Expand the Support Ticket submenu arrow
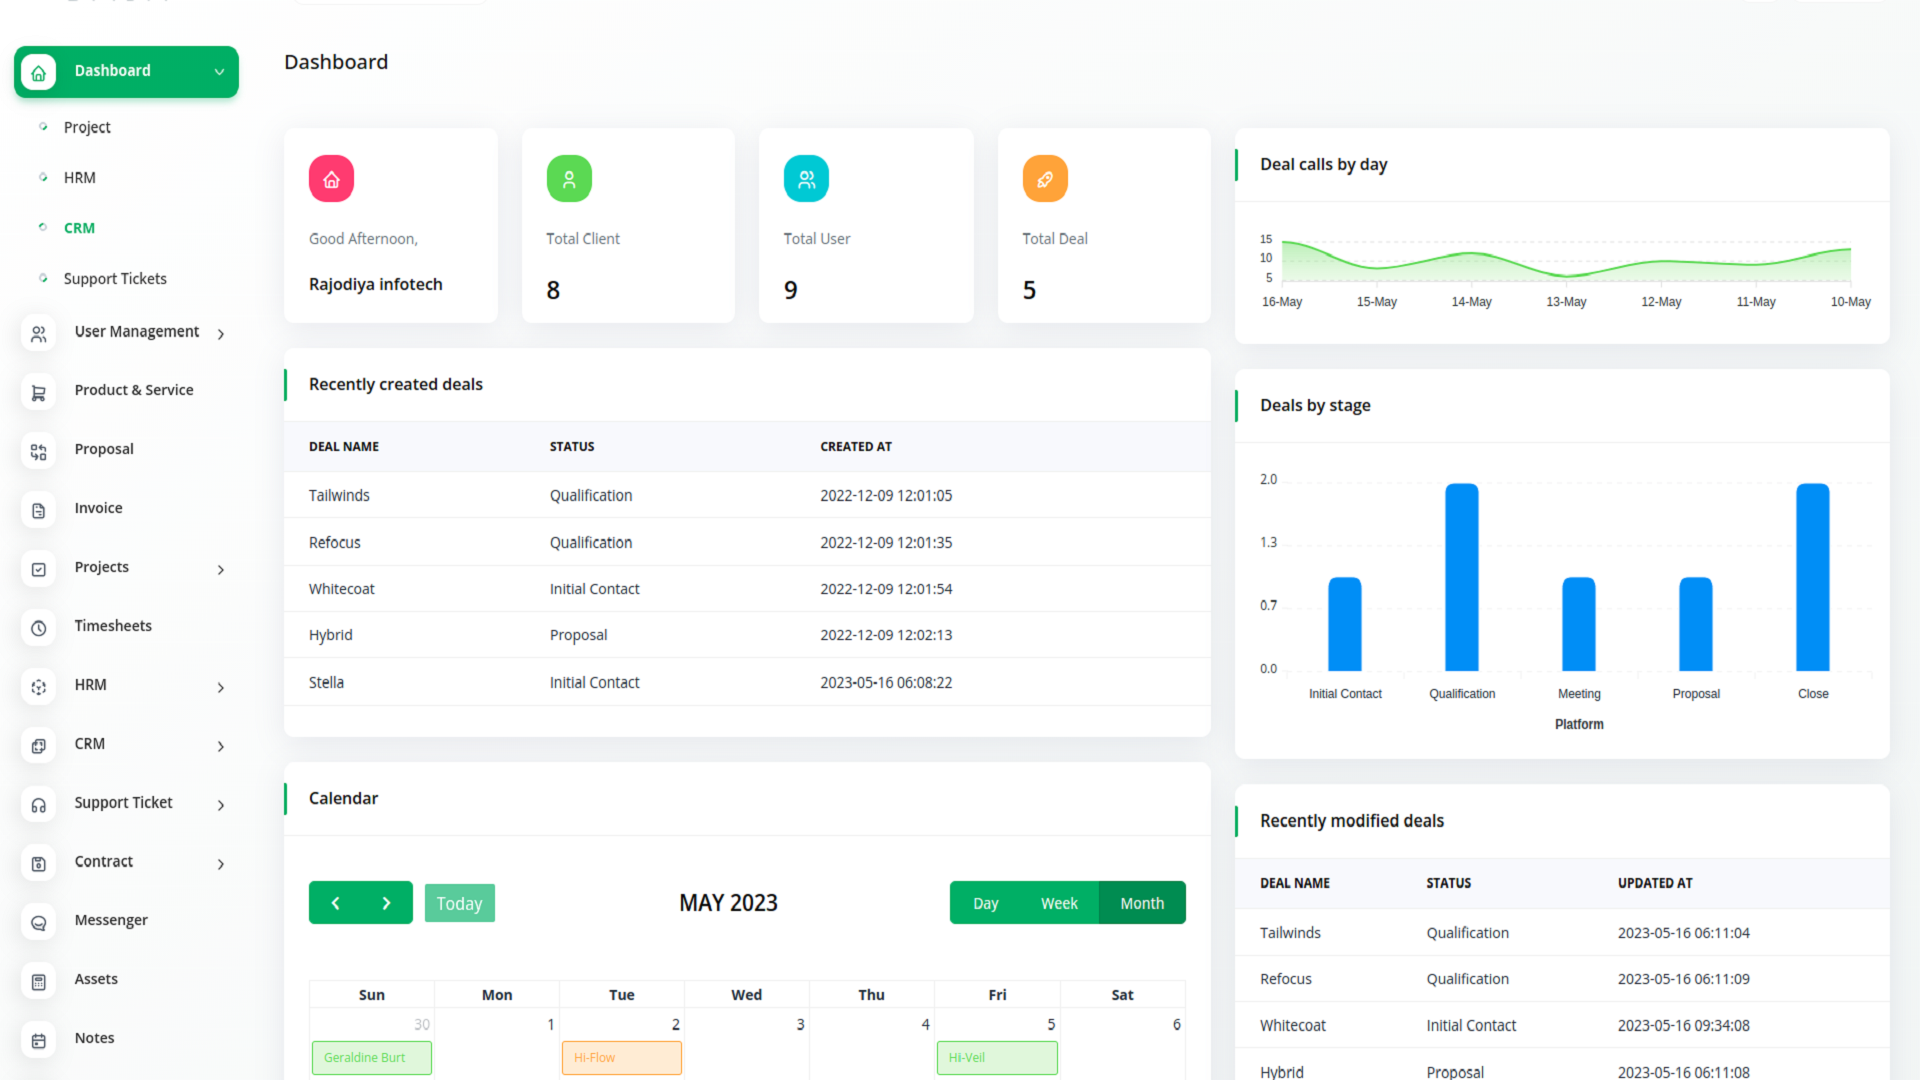1920x1080 pixels. [221, 805]
